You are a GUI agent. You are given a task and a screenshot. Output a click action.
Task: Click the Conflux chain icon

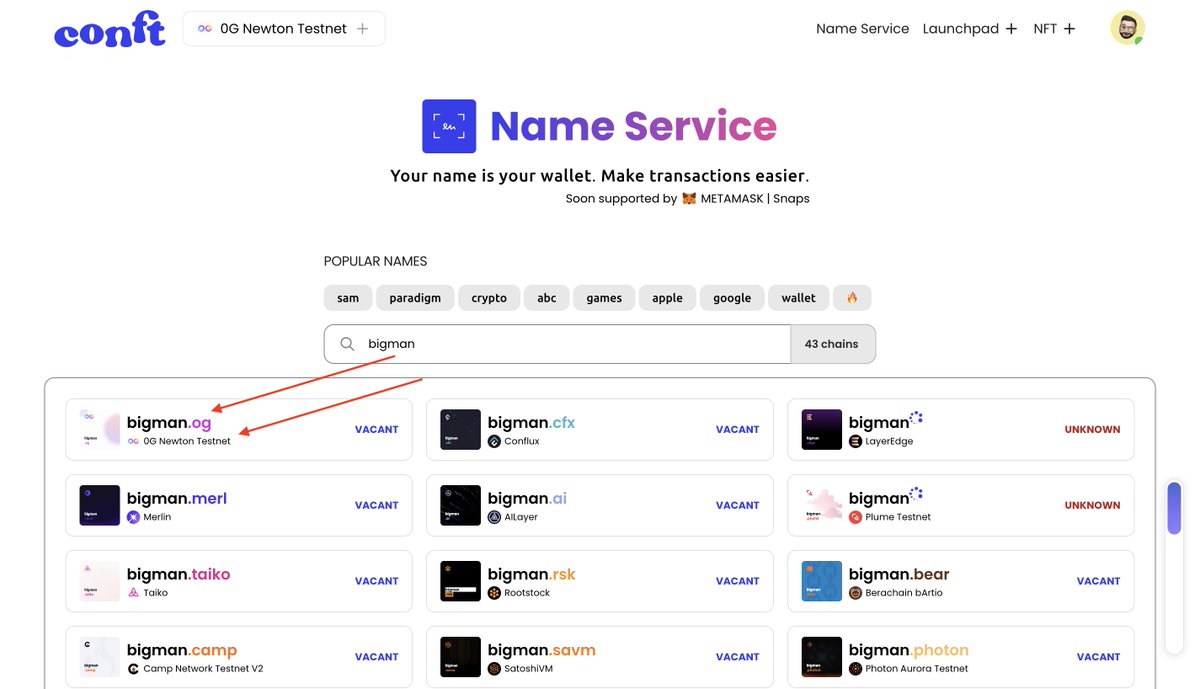click(494, 441)
